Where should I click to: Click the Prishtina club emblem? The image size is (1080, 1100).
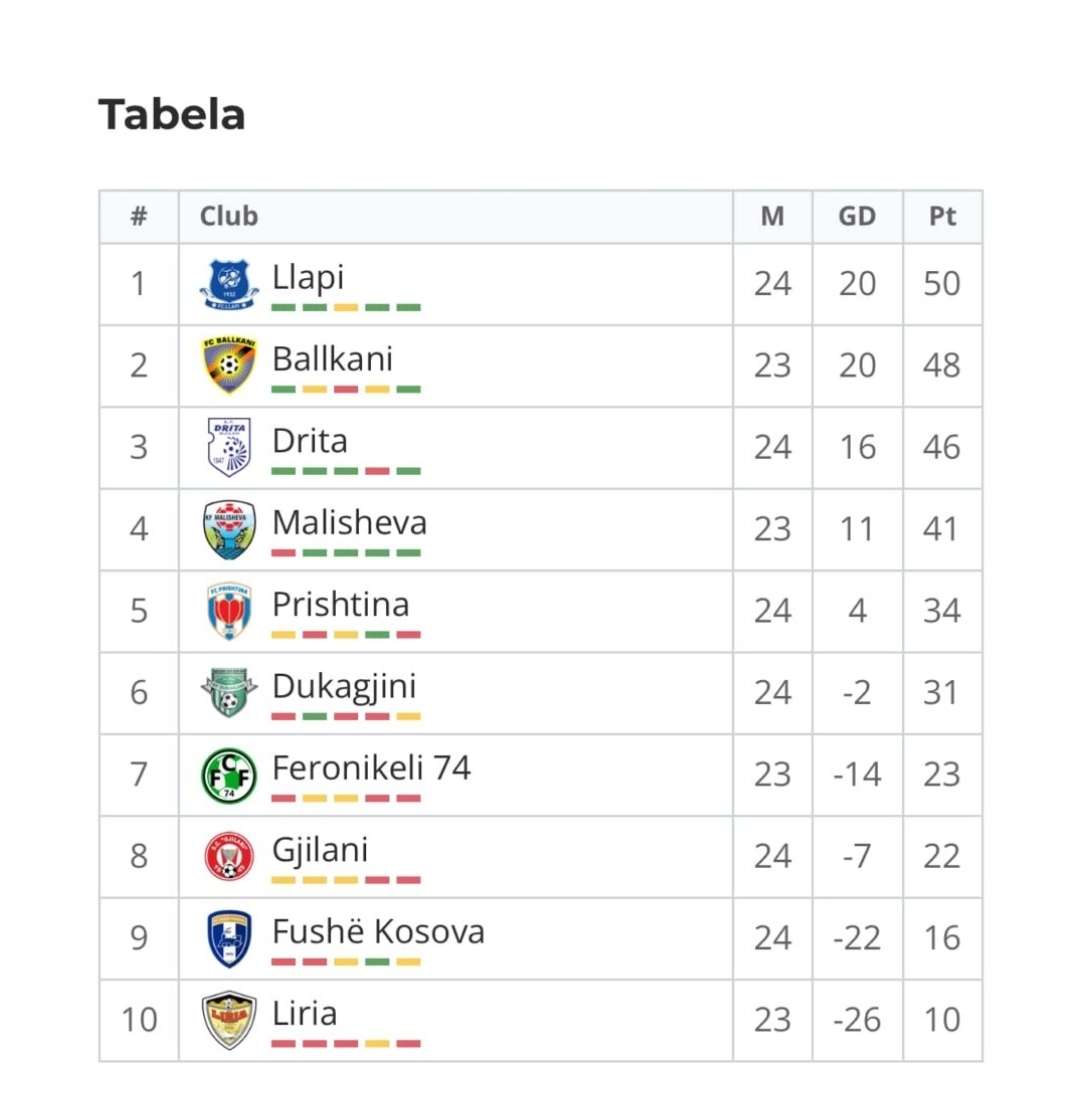coord(229,611)
